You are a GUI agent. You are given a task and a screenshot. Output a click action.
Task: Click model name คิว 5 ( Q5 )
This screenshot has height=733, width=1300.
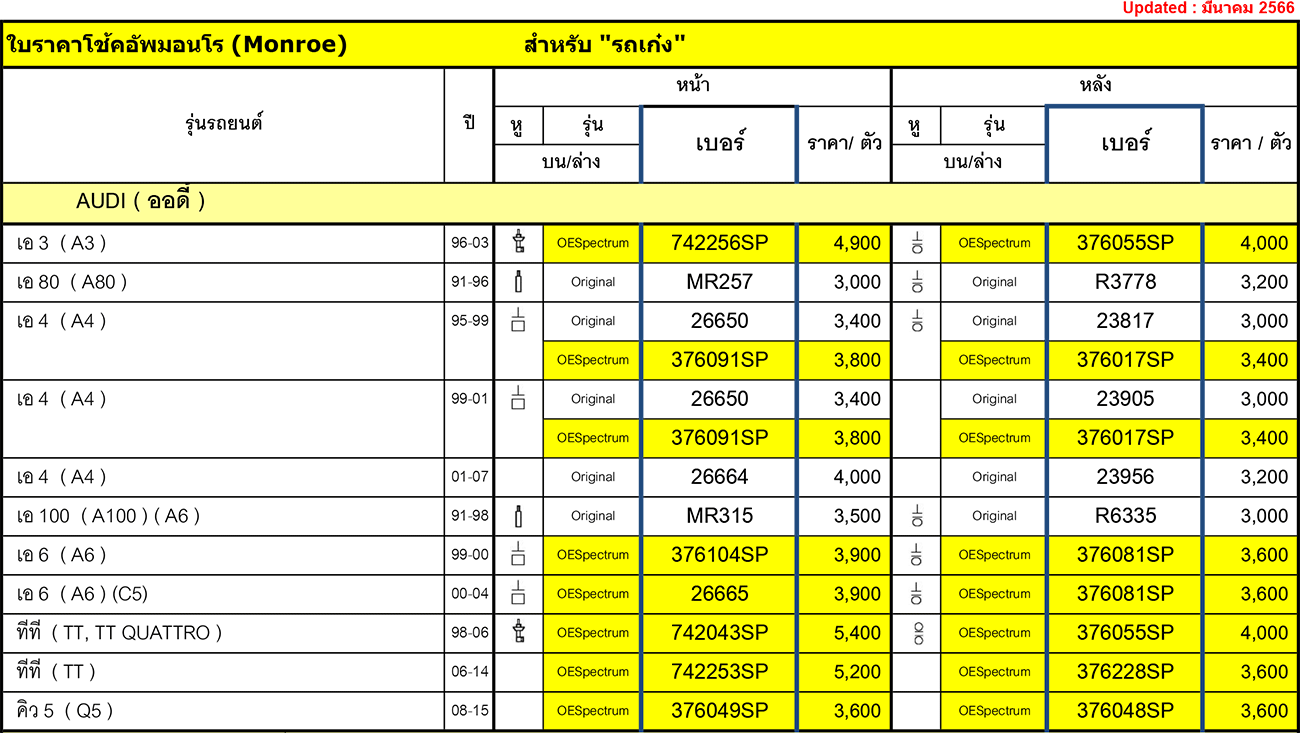coord(65,711)
